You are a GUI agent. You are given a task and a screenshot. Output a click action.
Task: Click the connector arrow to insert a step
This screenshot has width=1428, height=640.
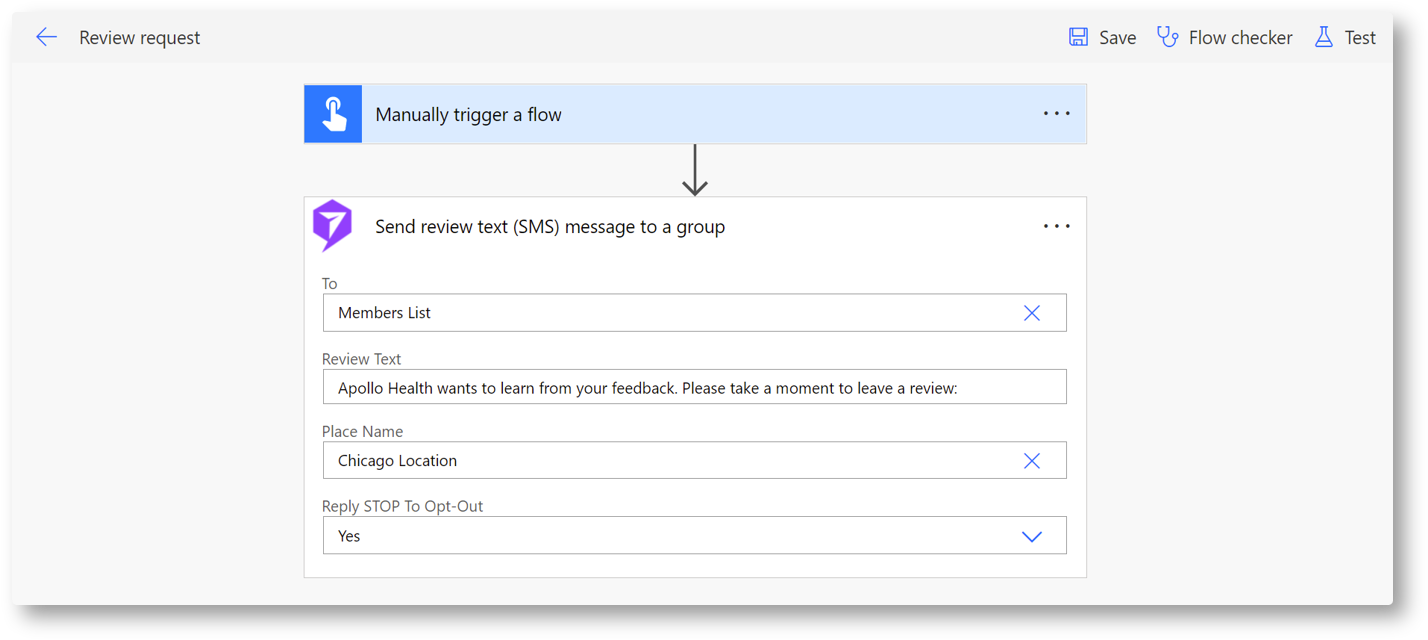[694, 171]
